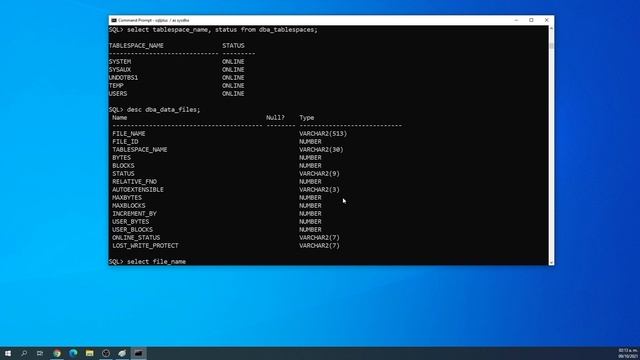
Task: Open OBS Studio taskbar icon
Action: coord(106,353)
